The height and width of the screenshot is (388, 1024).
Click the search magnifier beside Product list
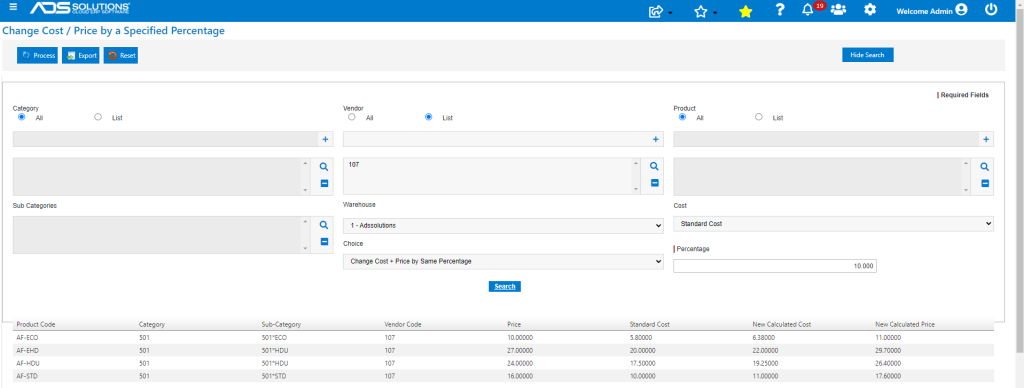[985, 167]
